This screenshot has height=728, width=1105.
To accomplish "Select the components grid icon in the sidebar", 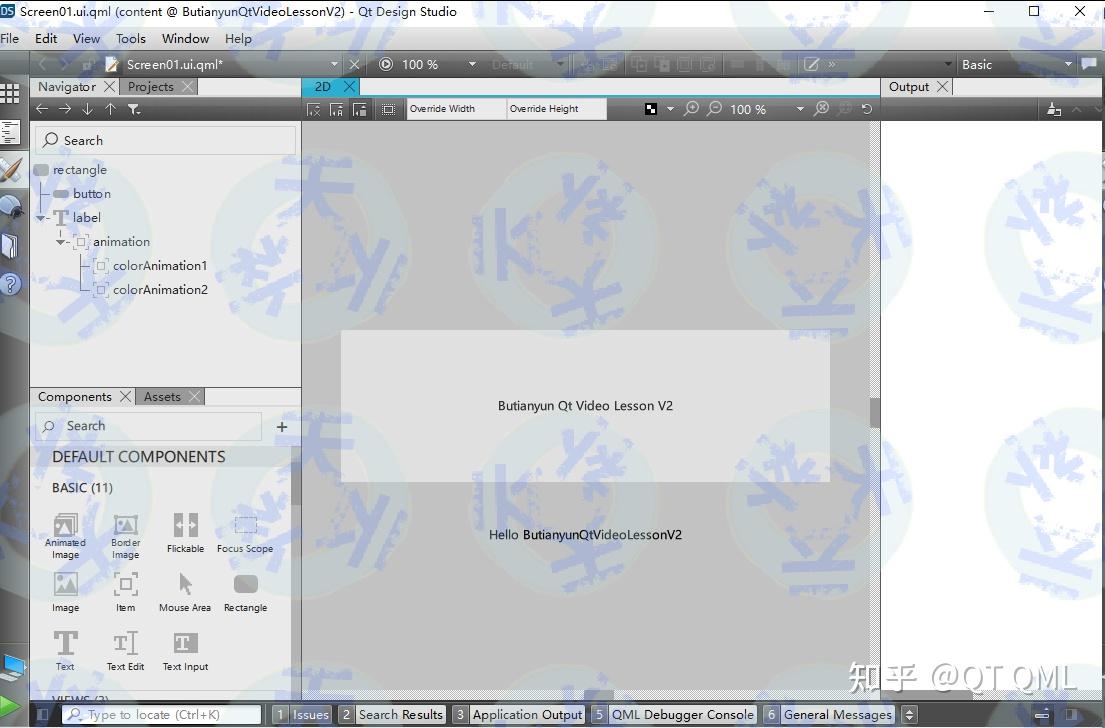I will (13, 93).
